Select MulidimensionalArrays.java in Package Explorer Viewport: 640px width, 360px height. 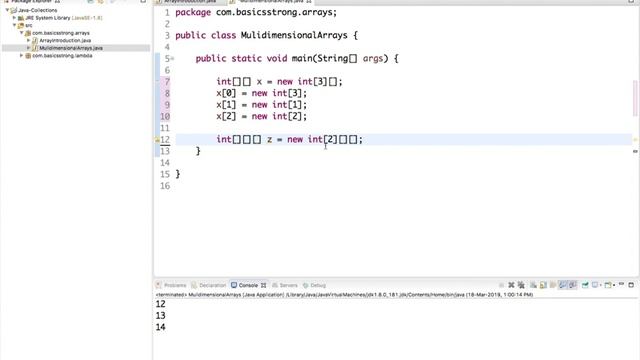coord(71,48)
